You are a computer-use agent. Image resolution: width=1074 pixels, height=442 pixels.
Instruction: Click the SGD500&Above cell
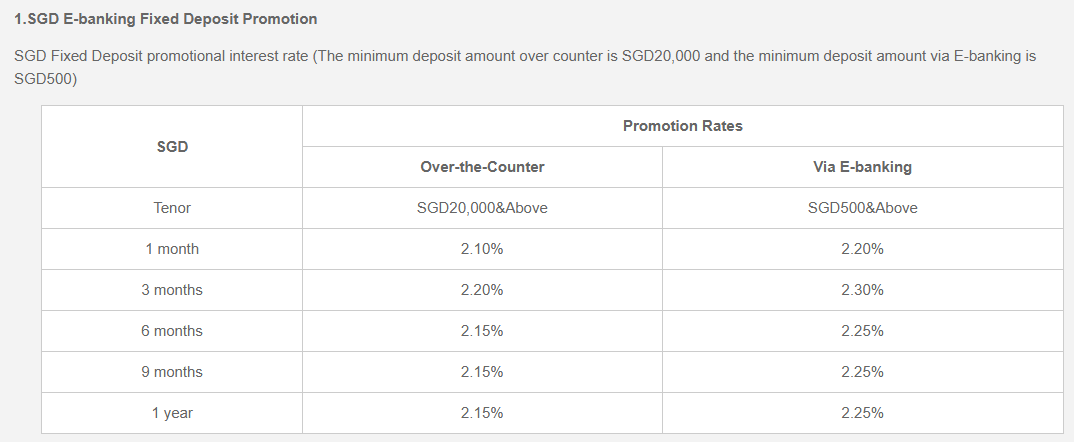coord(862,208)
